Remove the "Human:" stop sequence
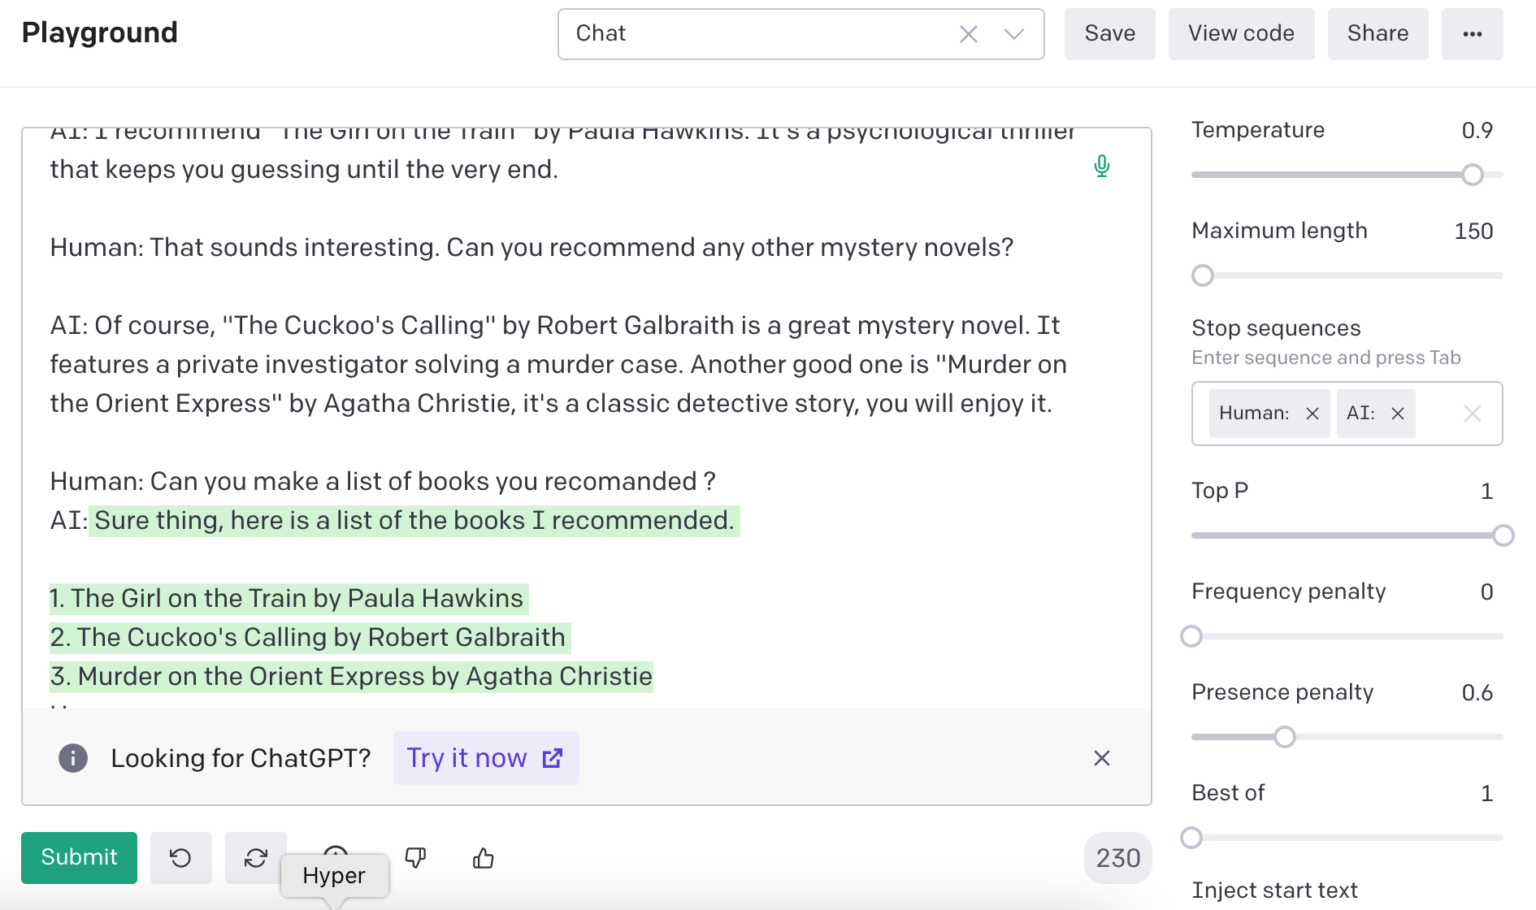This screenshot has width=1536, height=910. [1311, 413]
